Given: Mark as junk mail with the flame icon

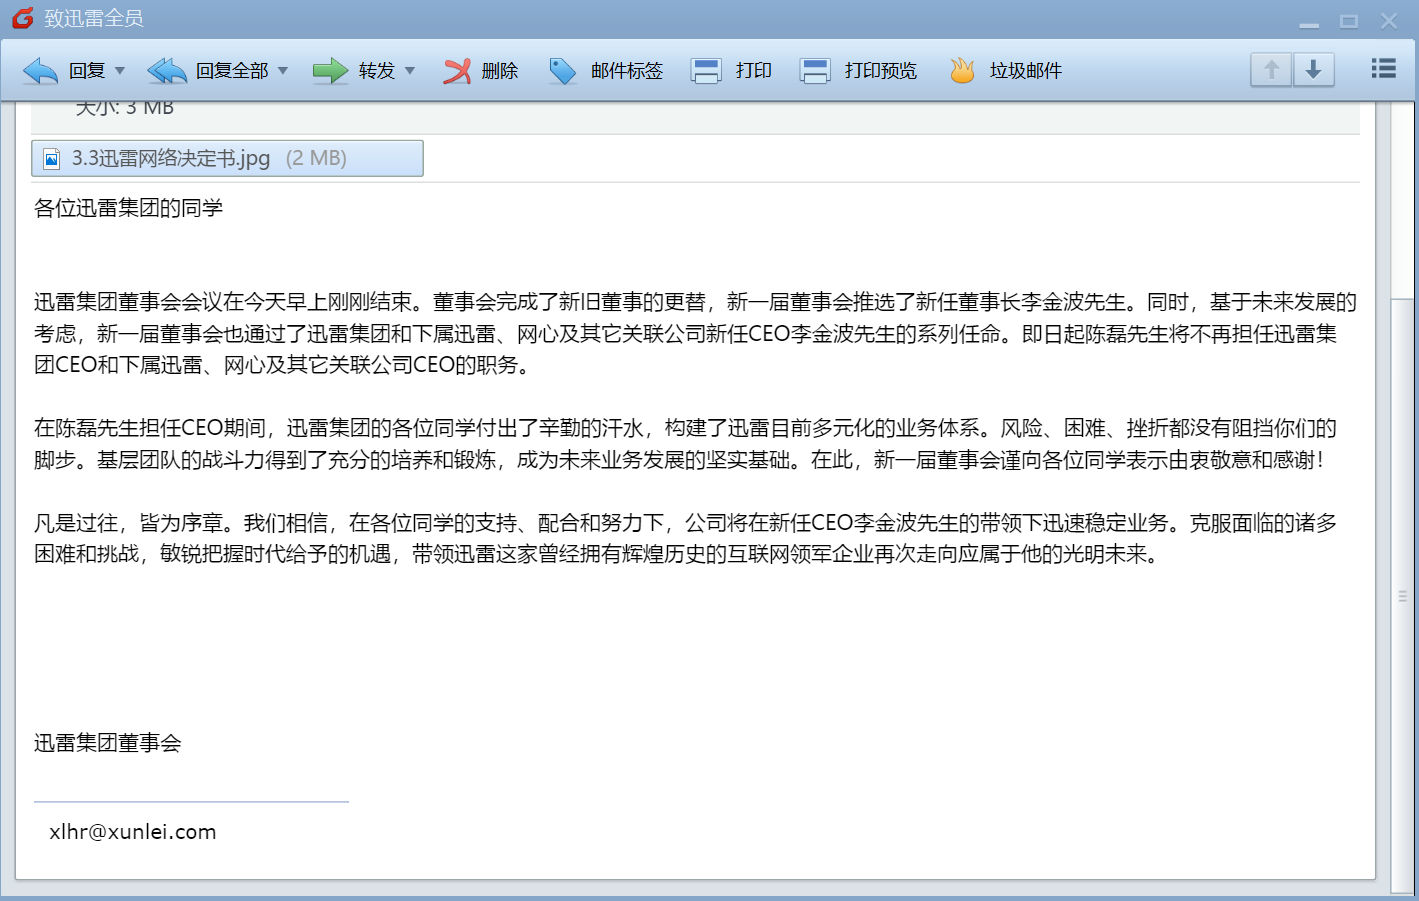Looking at the screenshot, I should pyautogui.click(x=962, y=71).
